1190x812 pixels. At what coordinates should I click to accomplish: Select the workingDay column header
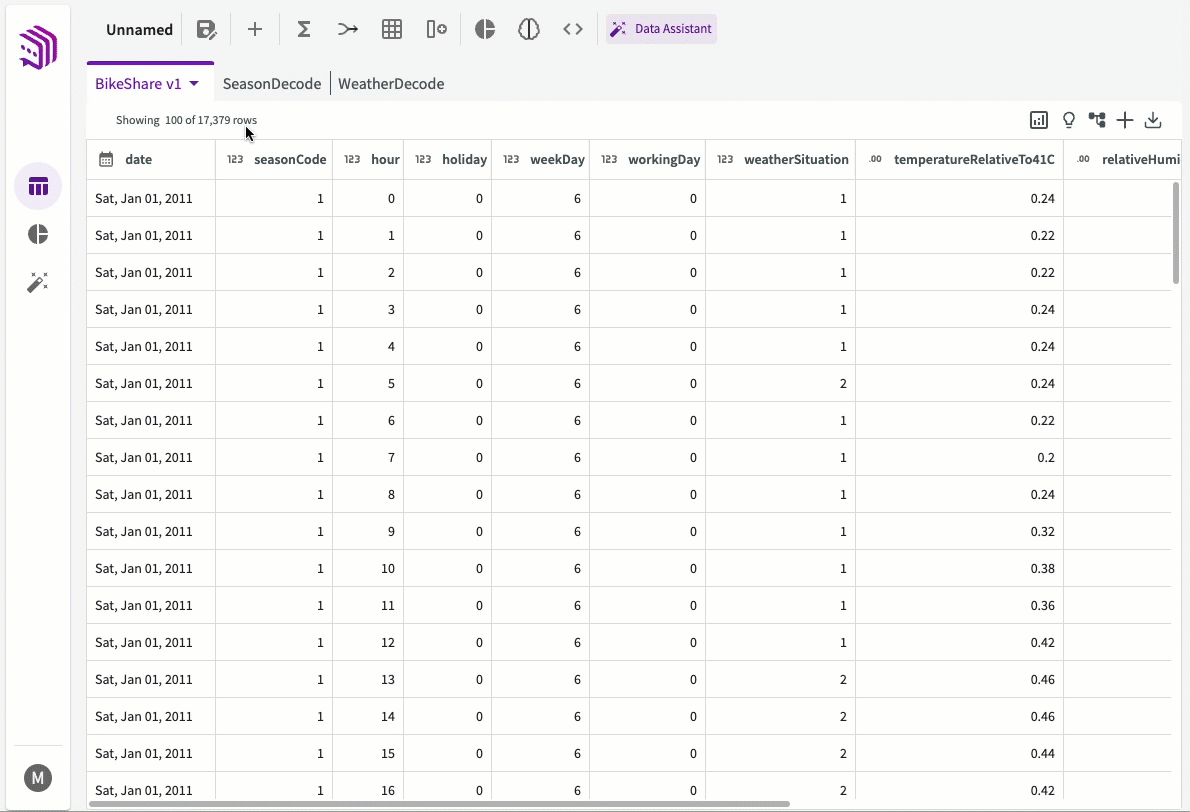(x=647, y=159)
